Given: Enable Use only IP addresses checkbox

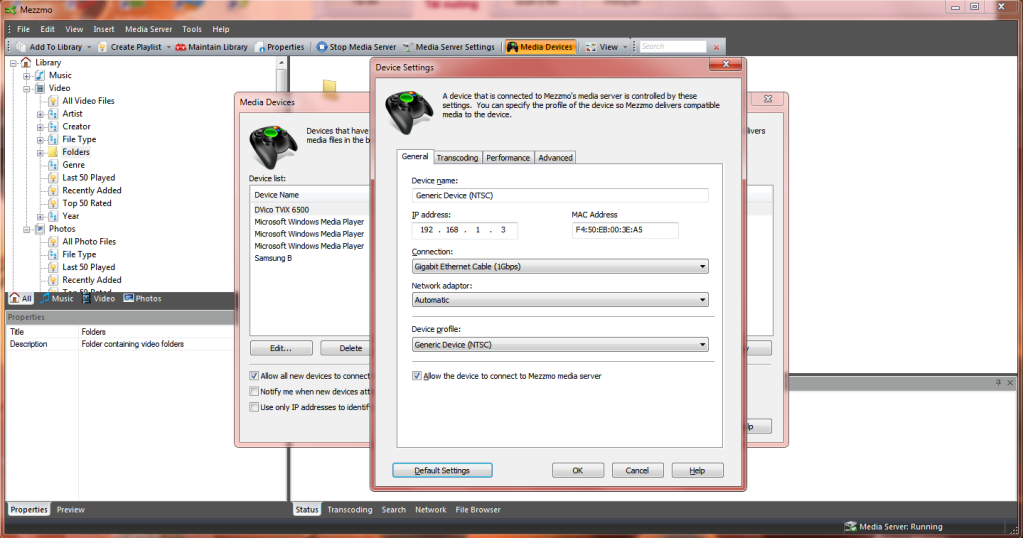Looking at the screenshot, I should pos(254,408).
